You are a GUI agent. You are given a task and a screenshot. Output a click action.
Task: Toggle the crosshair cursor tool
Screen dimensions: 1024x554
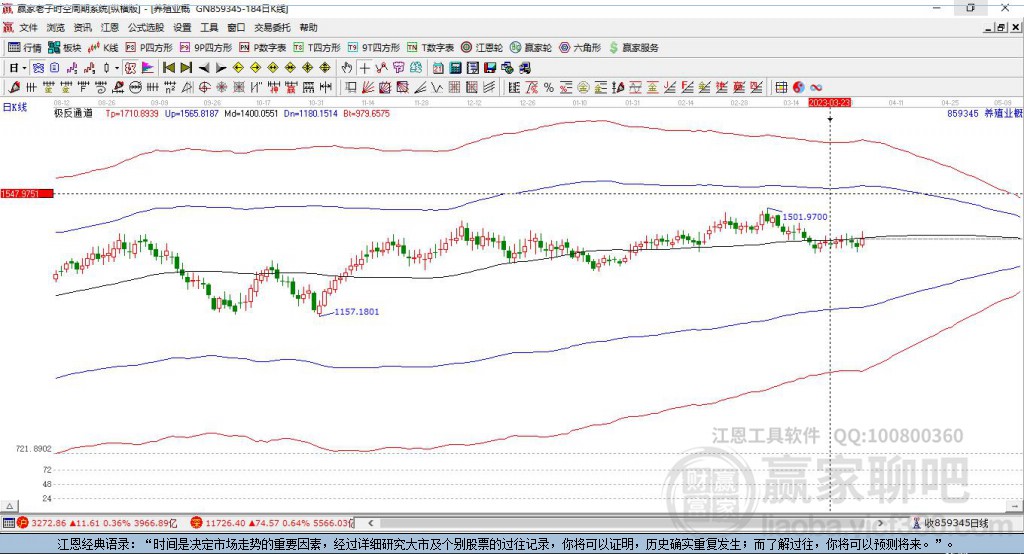pos(364,68)
